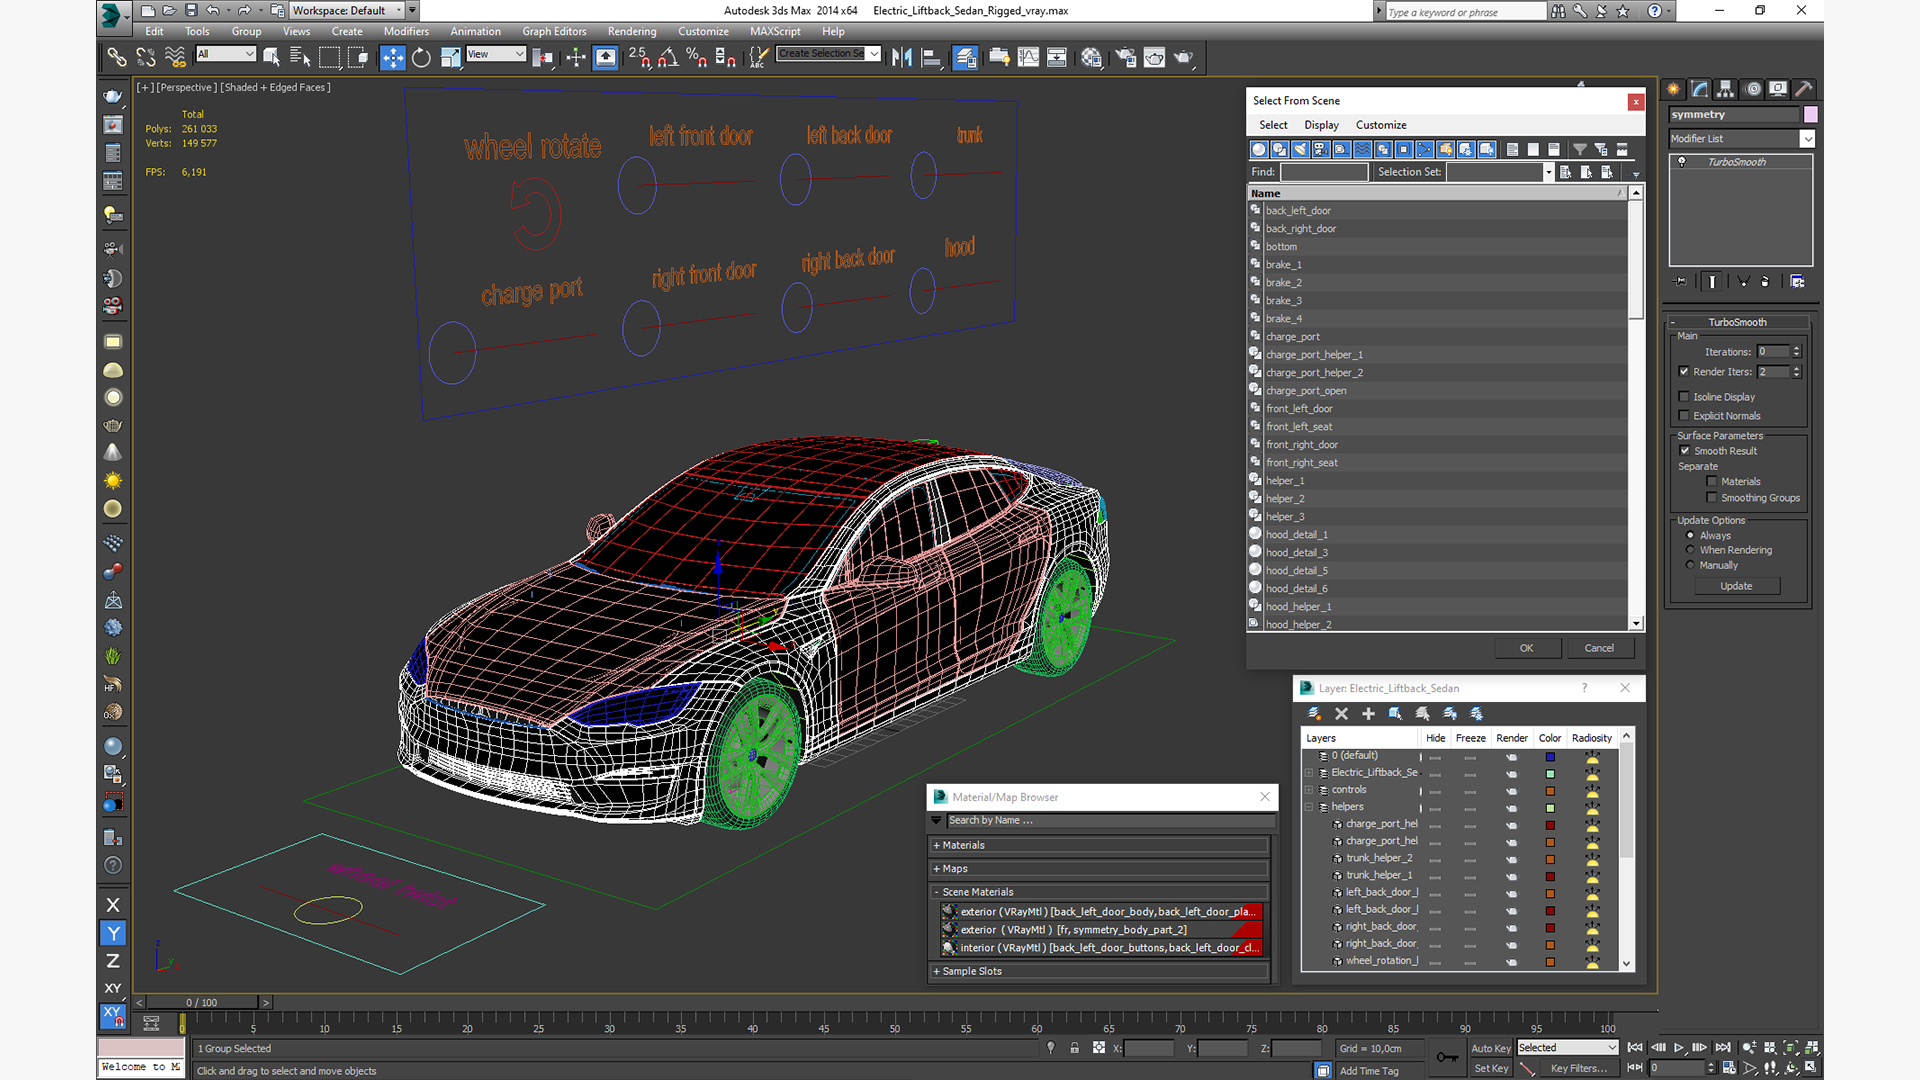Activate the Select and Move tool
Image resolution: width=1920 pixels, height=1080 pixels.
pyautogui.click(x=393, y=57)
